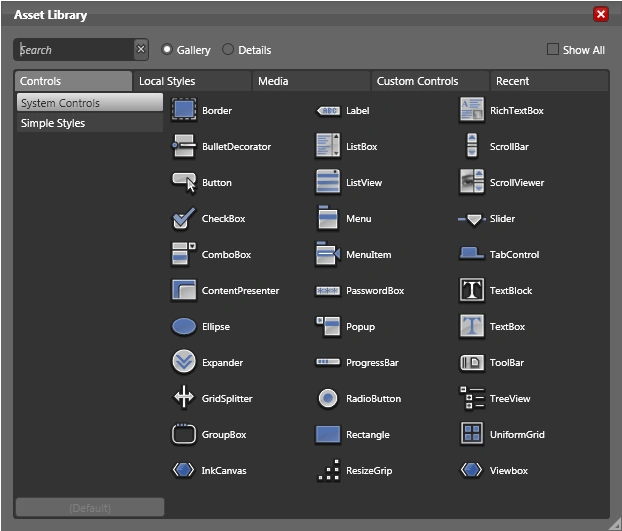
Task: Click the RichTextBox text label
Action: tap(516, 111)
